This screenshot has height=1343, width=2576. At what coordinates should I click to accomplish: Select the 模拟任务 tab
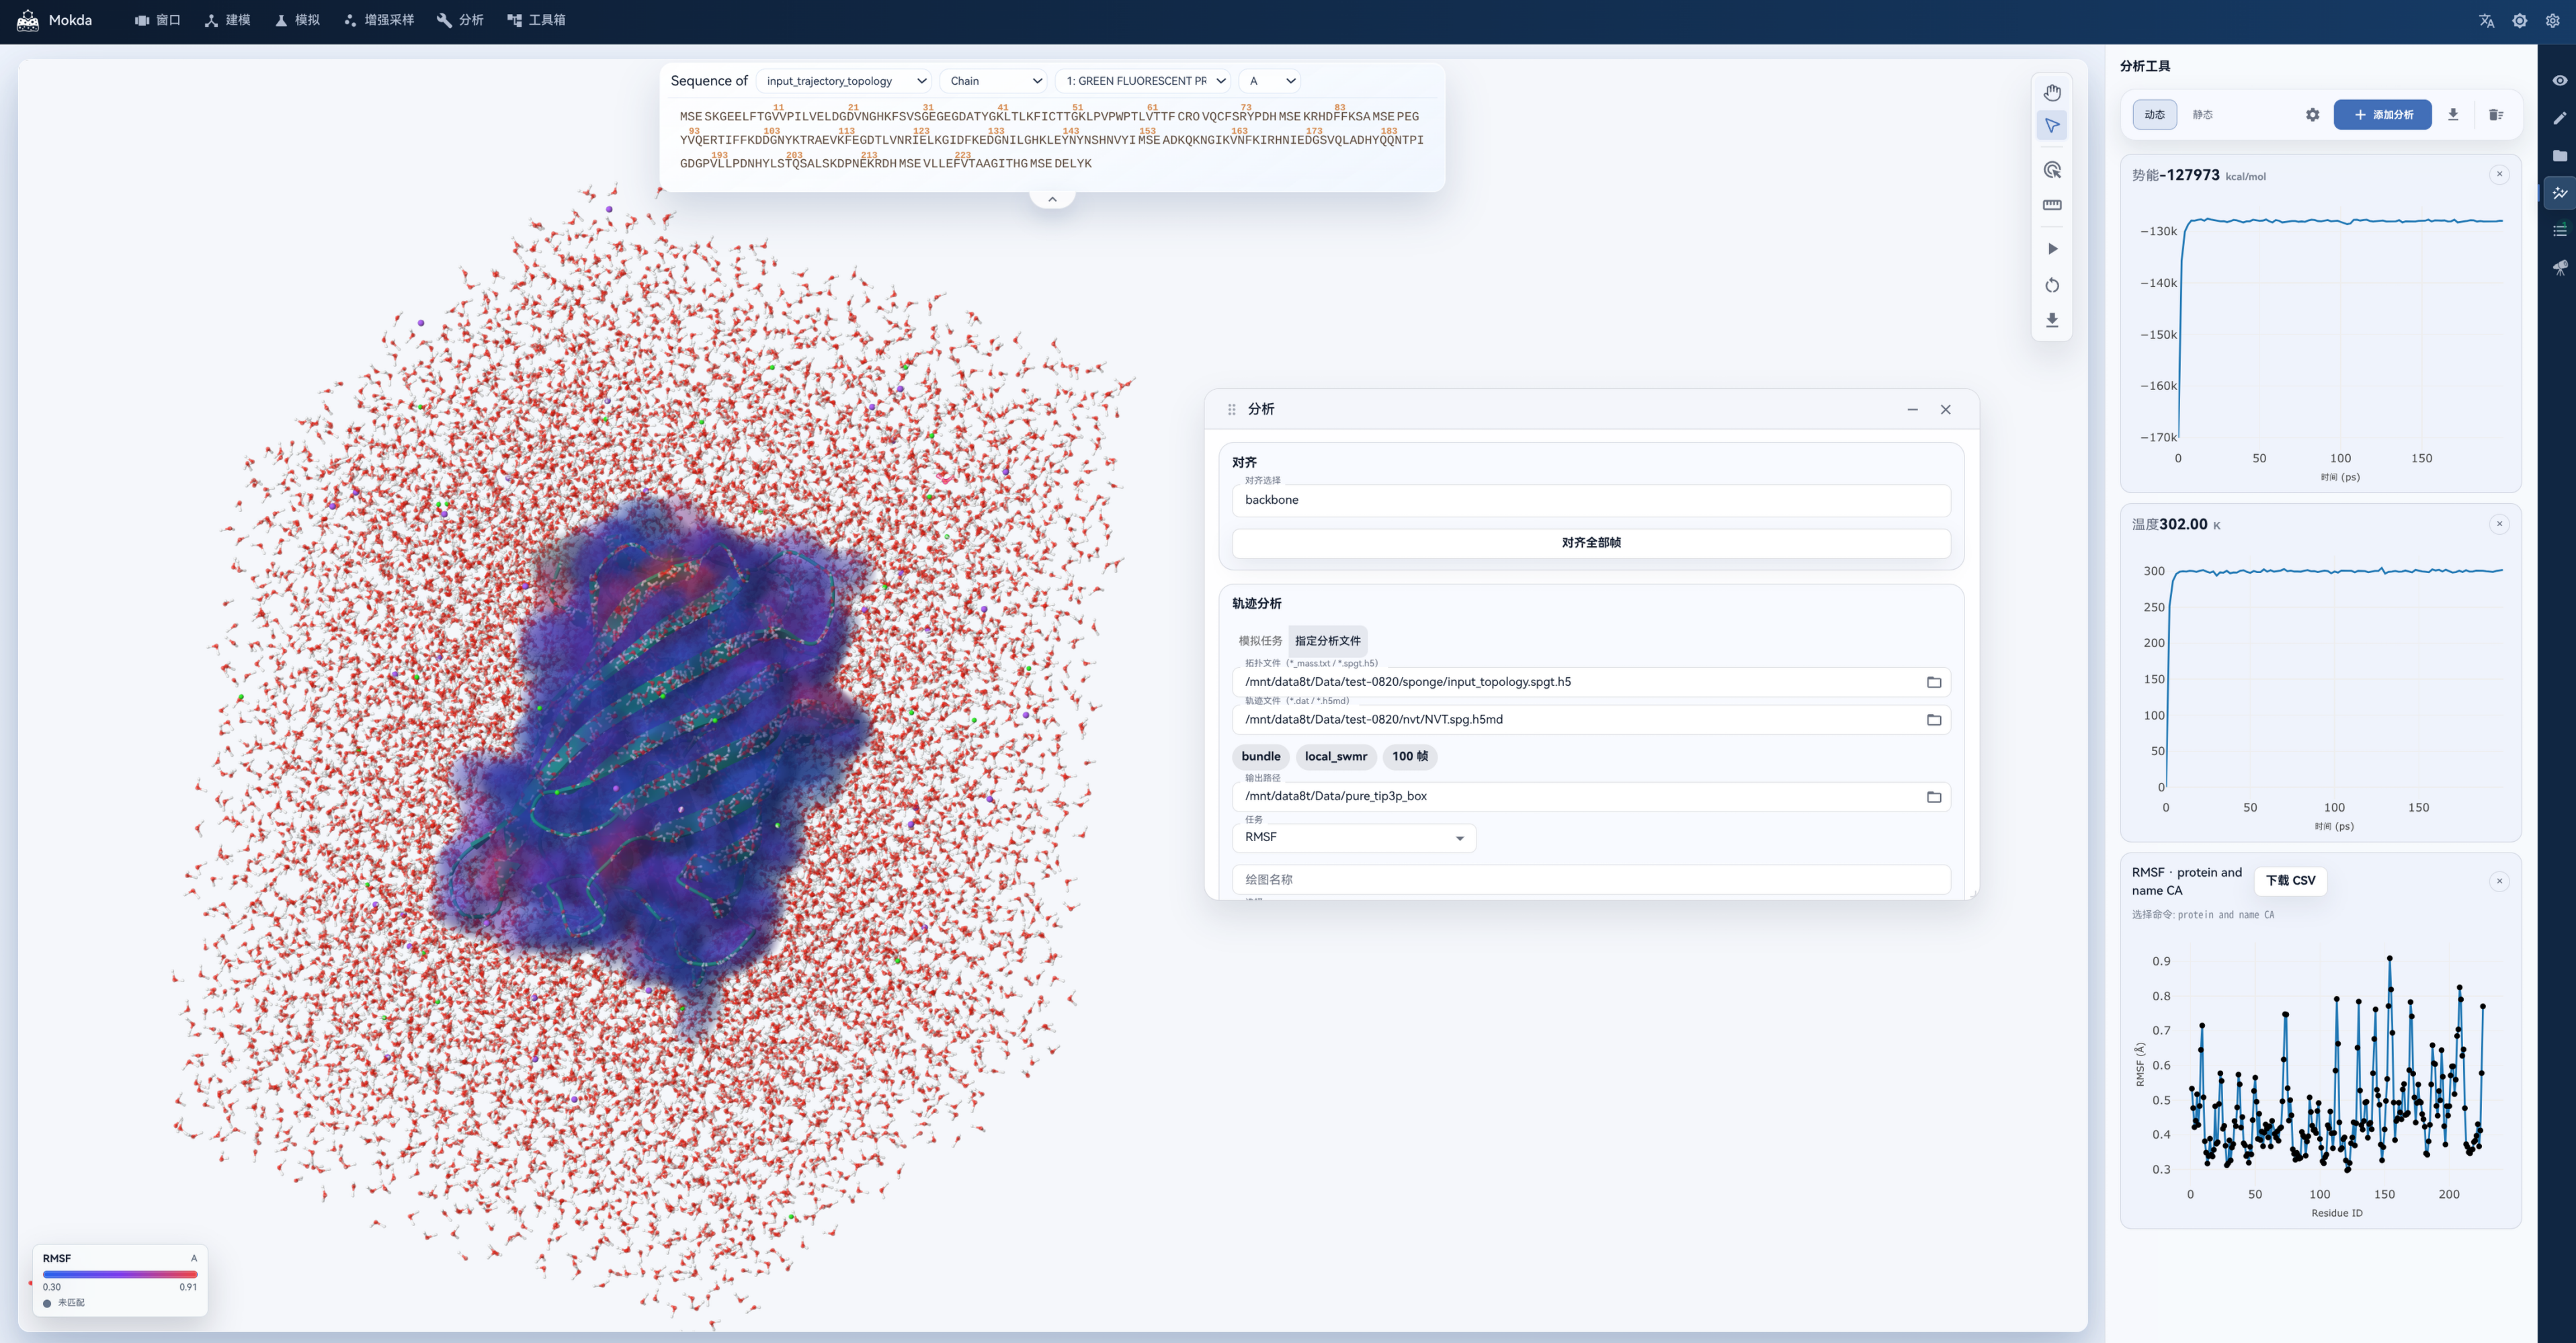1260,641
